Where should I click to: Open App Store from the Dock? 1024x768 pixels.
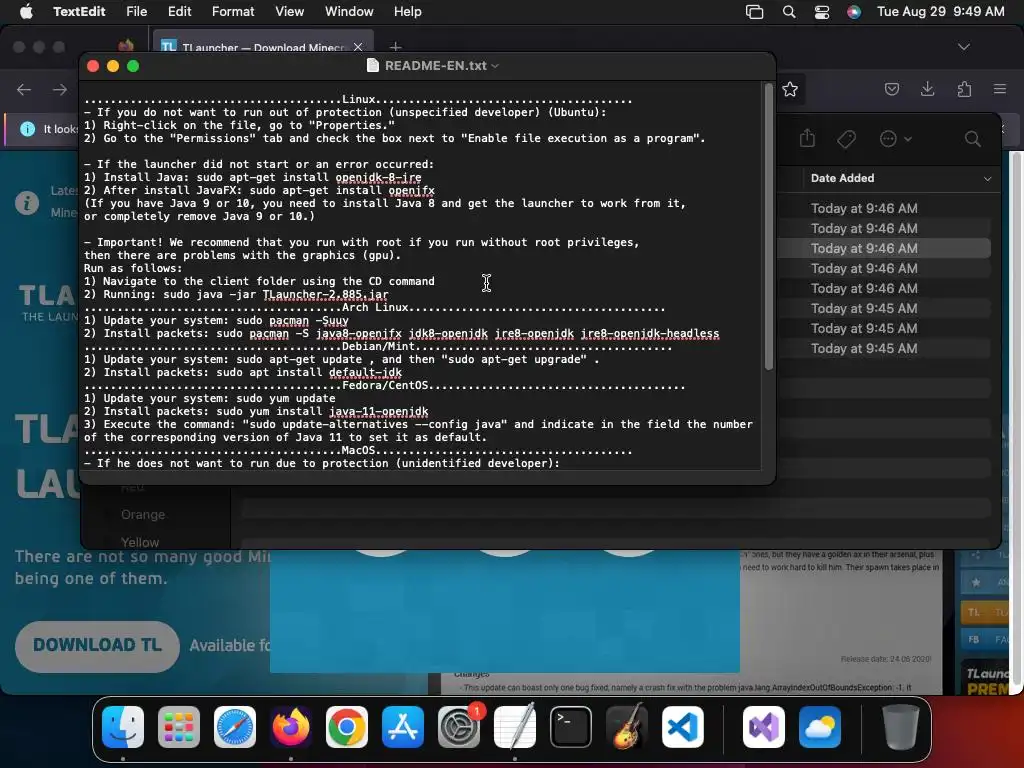coord(403,727)
